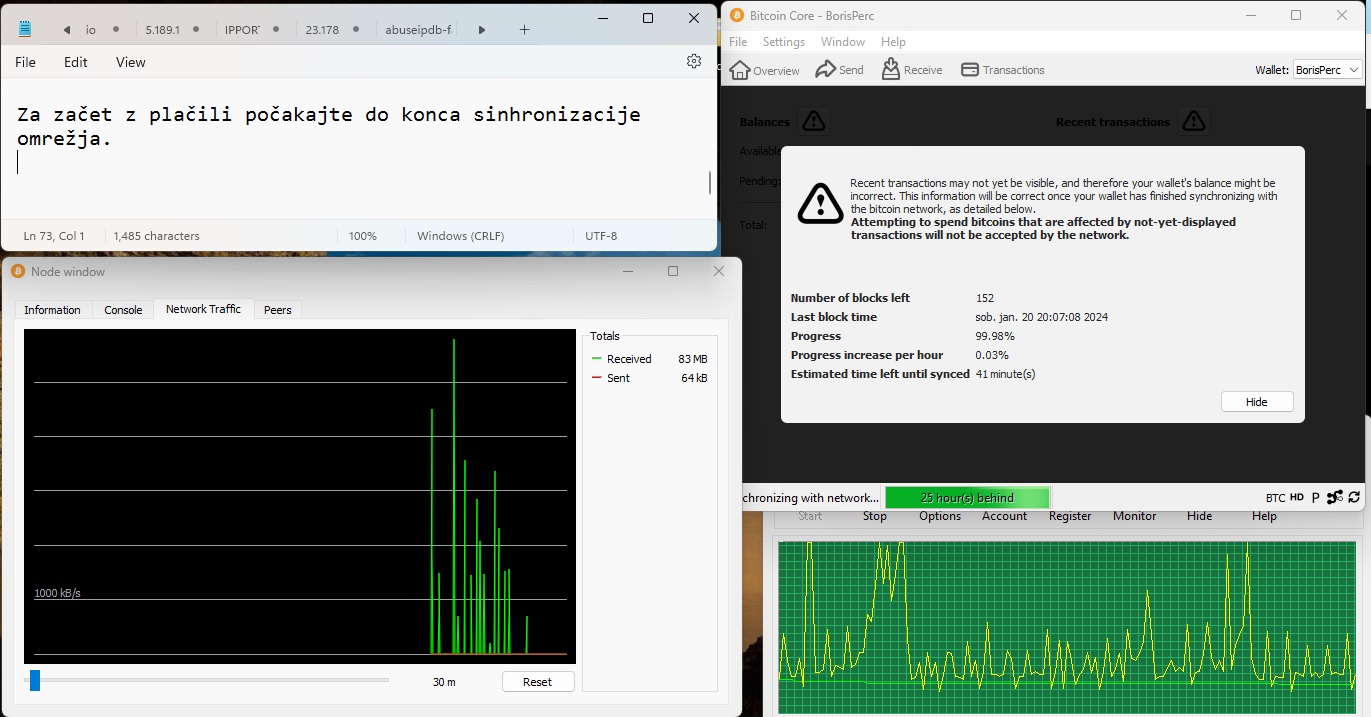This screenshot has width=1371, height=717.
Task: Click Monitor in the monitor window toolbar
Action: pos(1135,516)
